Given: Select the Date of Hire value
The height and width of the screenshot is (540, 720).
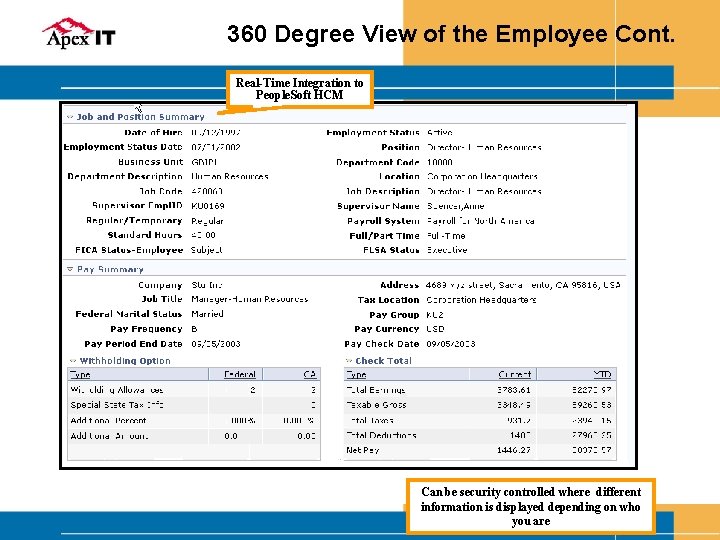Looking at the screenshot, I should point(216,133).
